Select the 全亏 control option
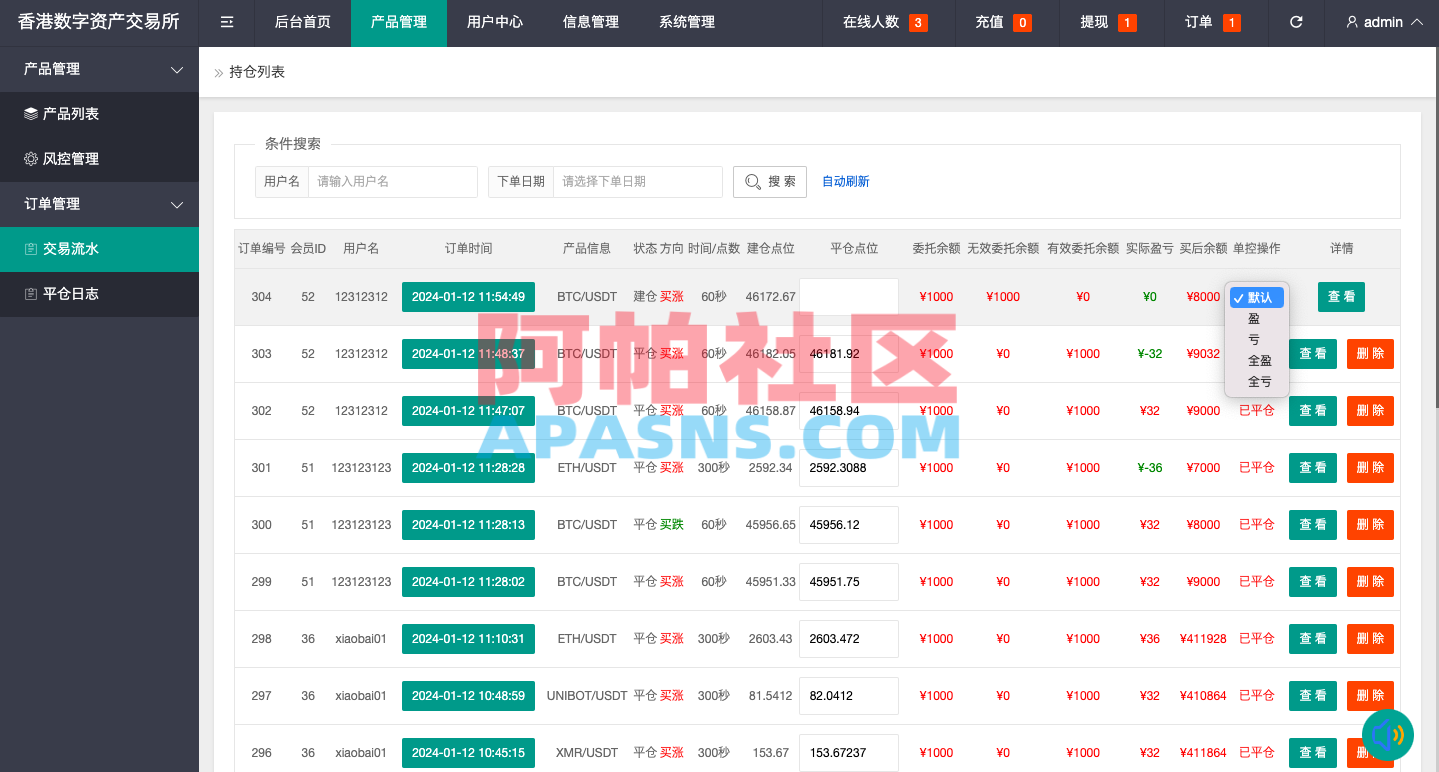1439x772 pixels. [1258, 381]
